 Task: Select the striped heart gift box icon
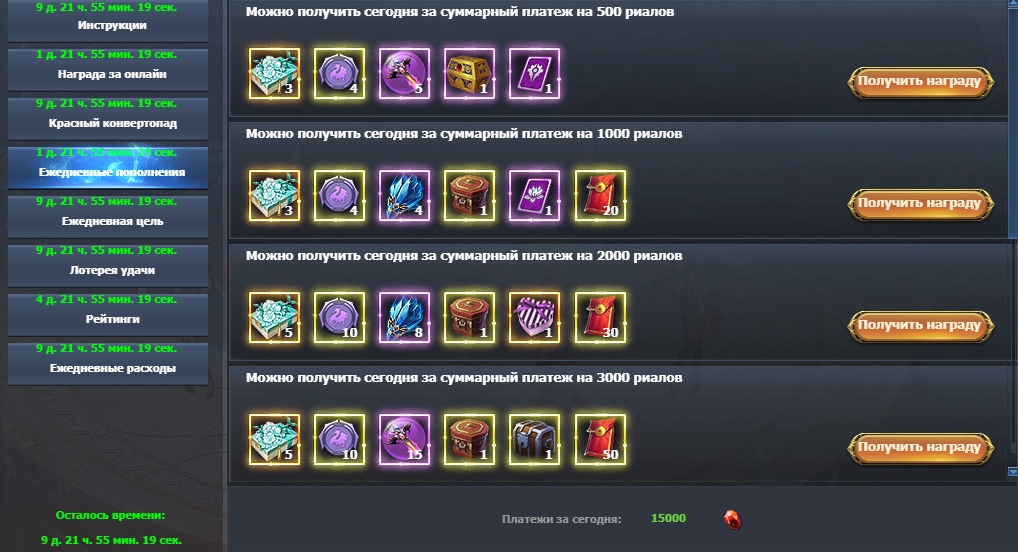tap(534, 318)
